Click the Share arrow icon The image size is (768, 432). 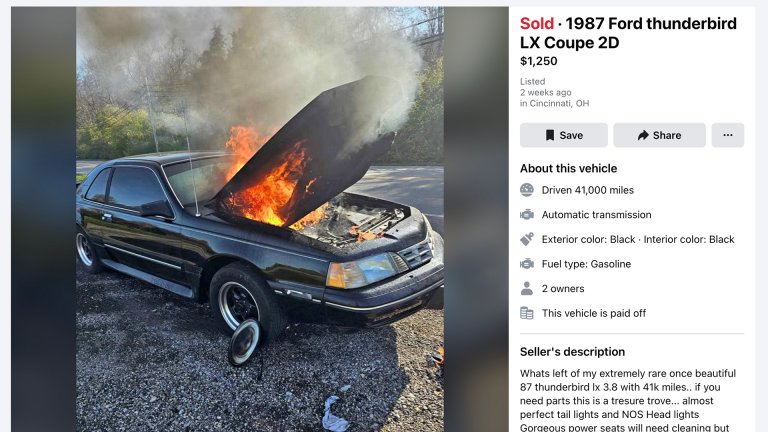coord(643,135)
